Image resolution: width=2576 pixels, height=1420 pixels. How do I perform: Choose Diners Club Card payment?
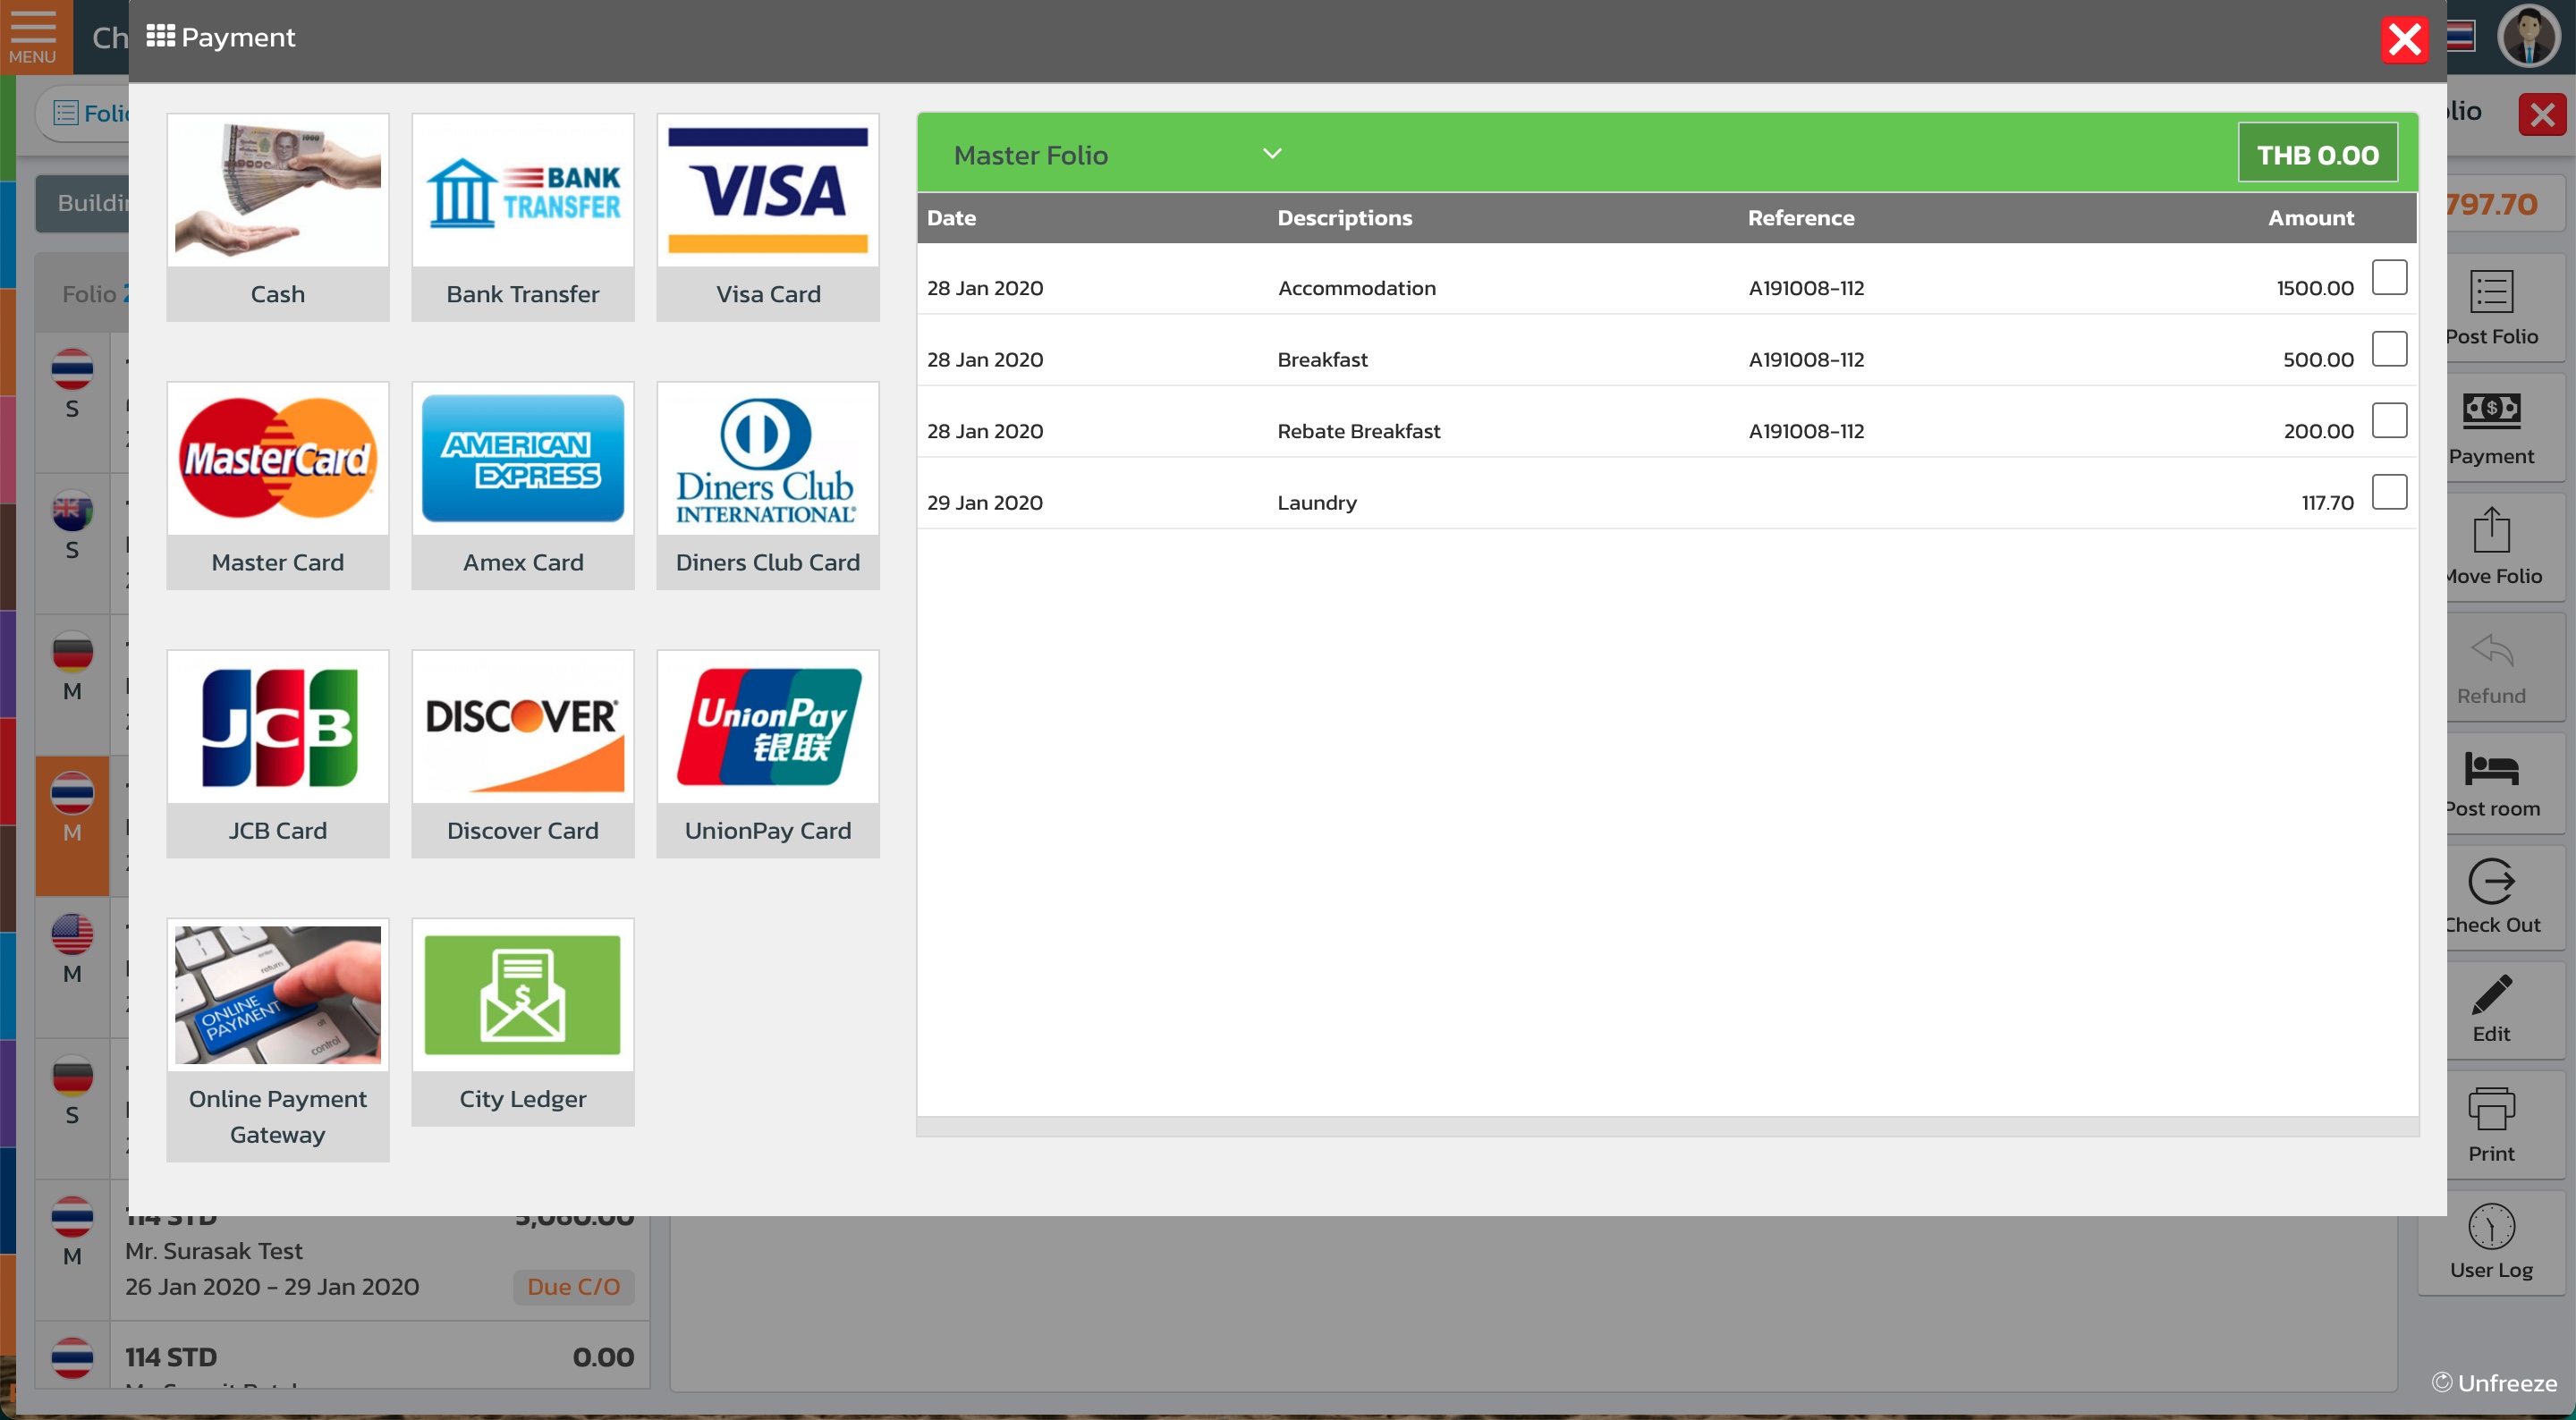(767, 485)
